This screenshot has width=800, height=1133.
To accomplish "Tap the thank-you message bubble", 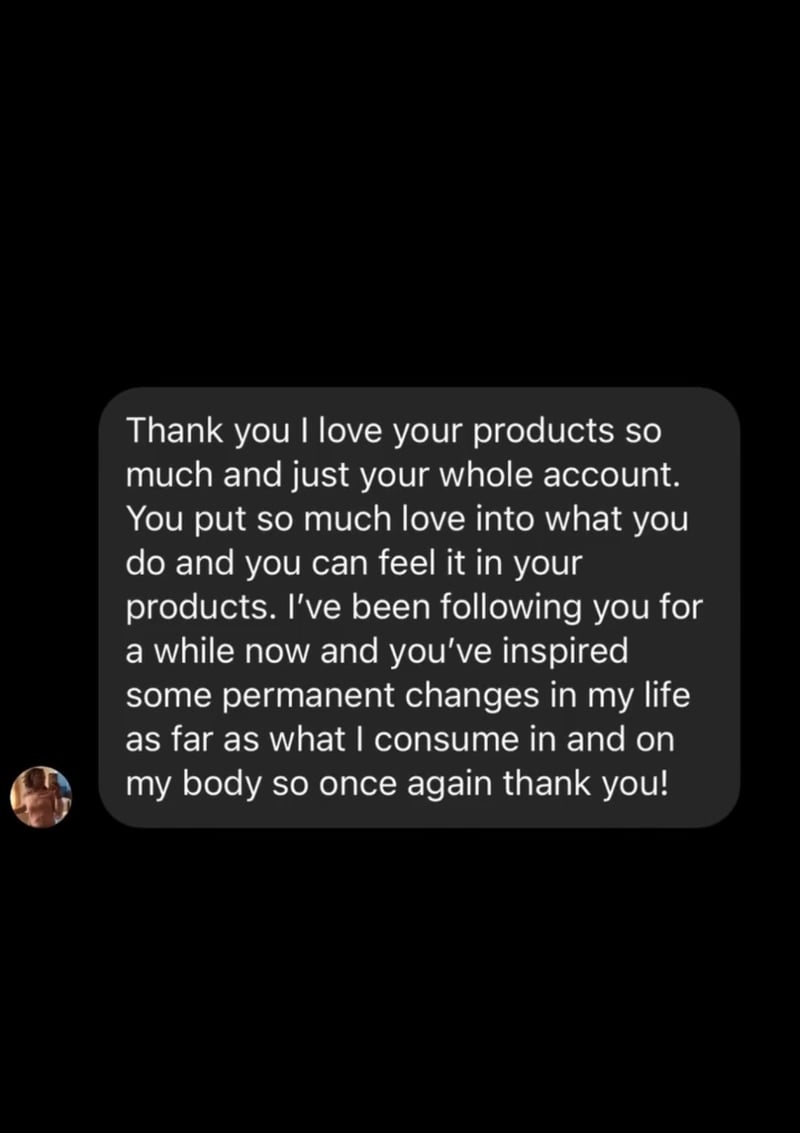I will click(x=419, y=608).
